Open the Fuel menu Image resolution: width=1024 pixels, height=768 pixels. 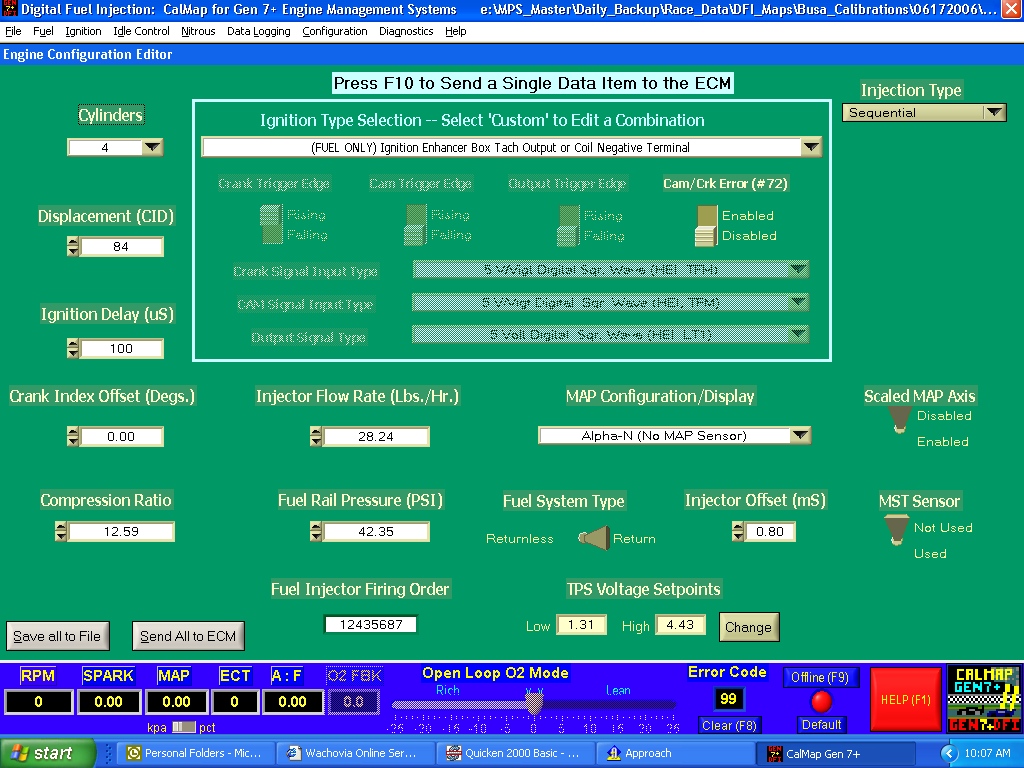pos(43,31)
